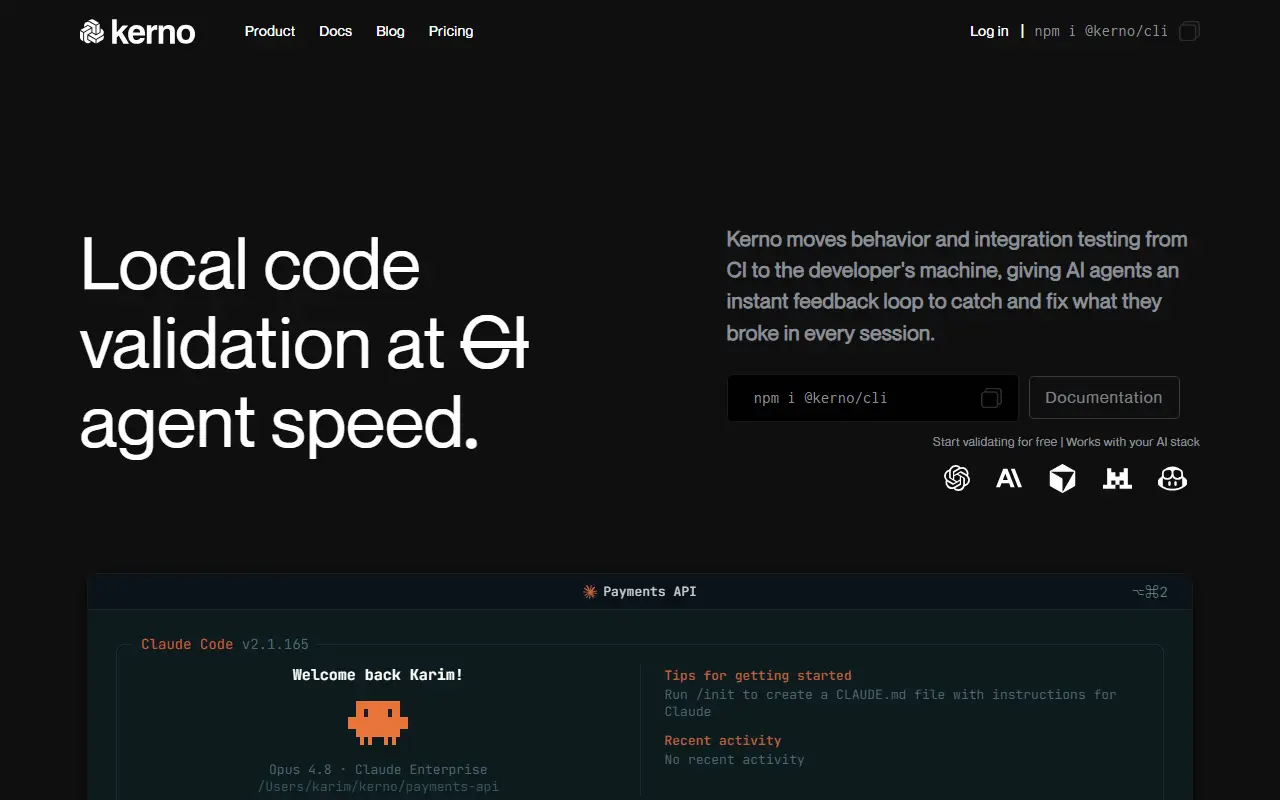
Task: Click the OpenAI logo icon
Action: (957, 478)
